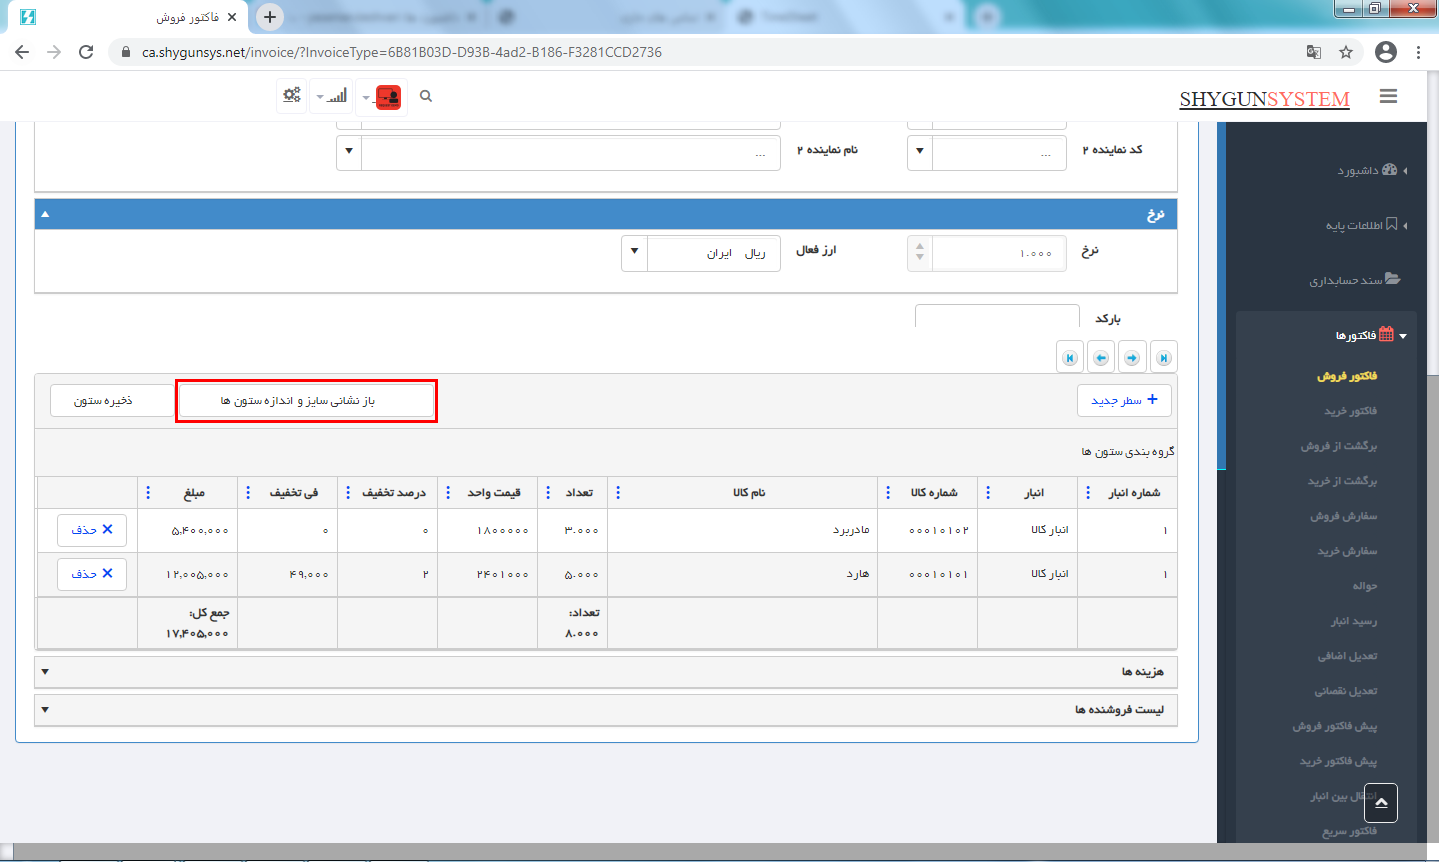Open the gears settings icon in toolbar
The width and height of the screenshot is (1439, 862).
point(291,96)
